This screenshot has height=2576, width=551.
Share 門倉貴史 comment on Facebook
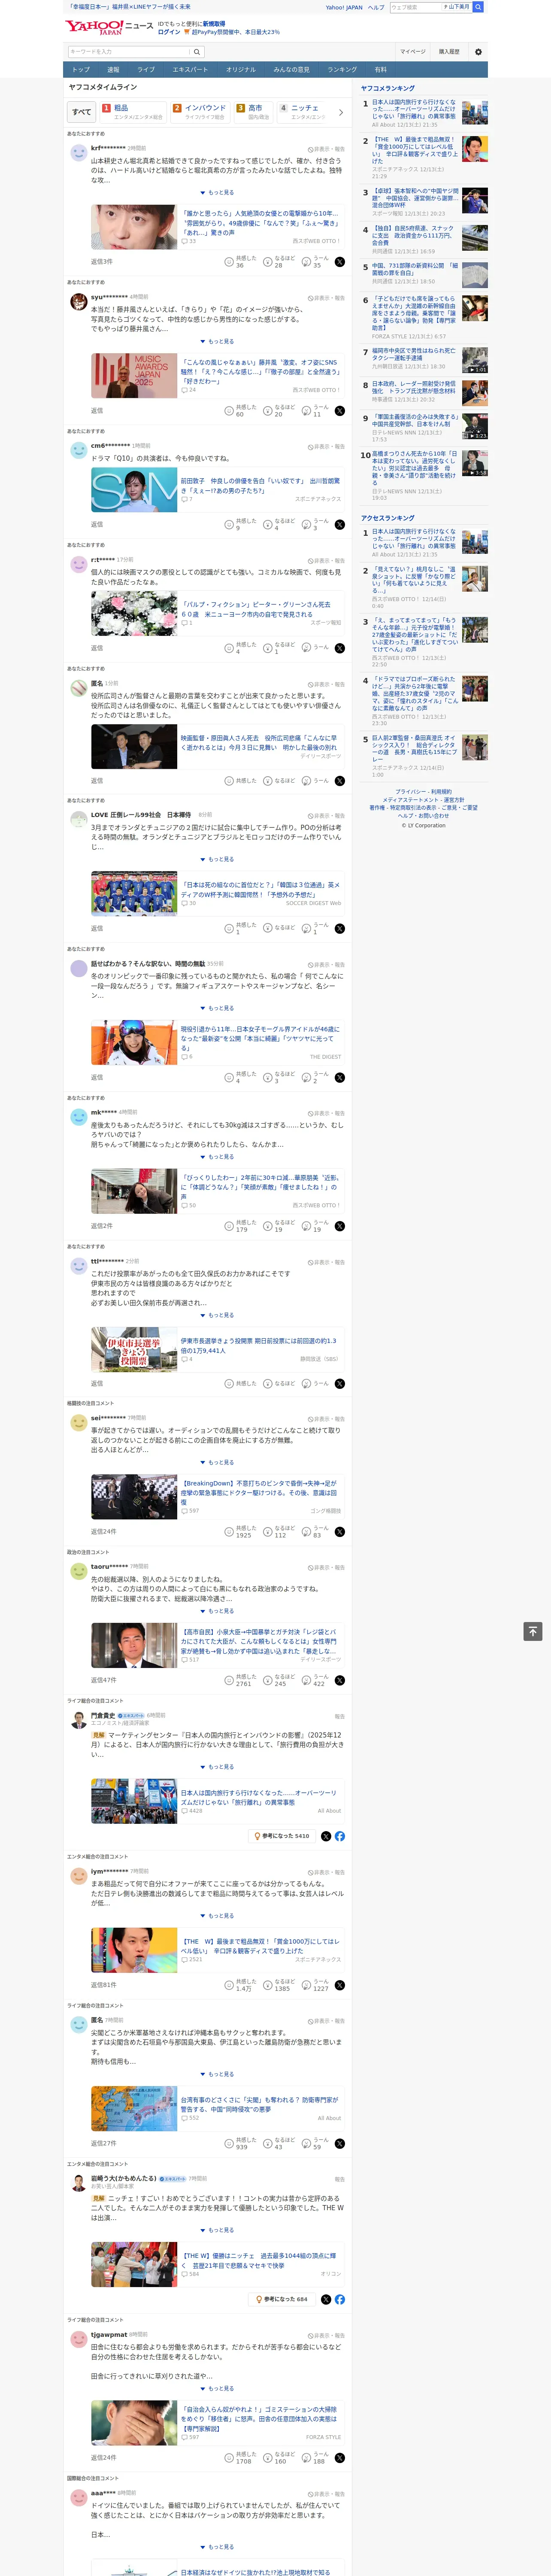click(x=340, y=1836)
